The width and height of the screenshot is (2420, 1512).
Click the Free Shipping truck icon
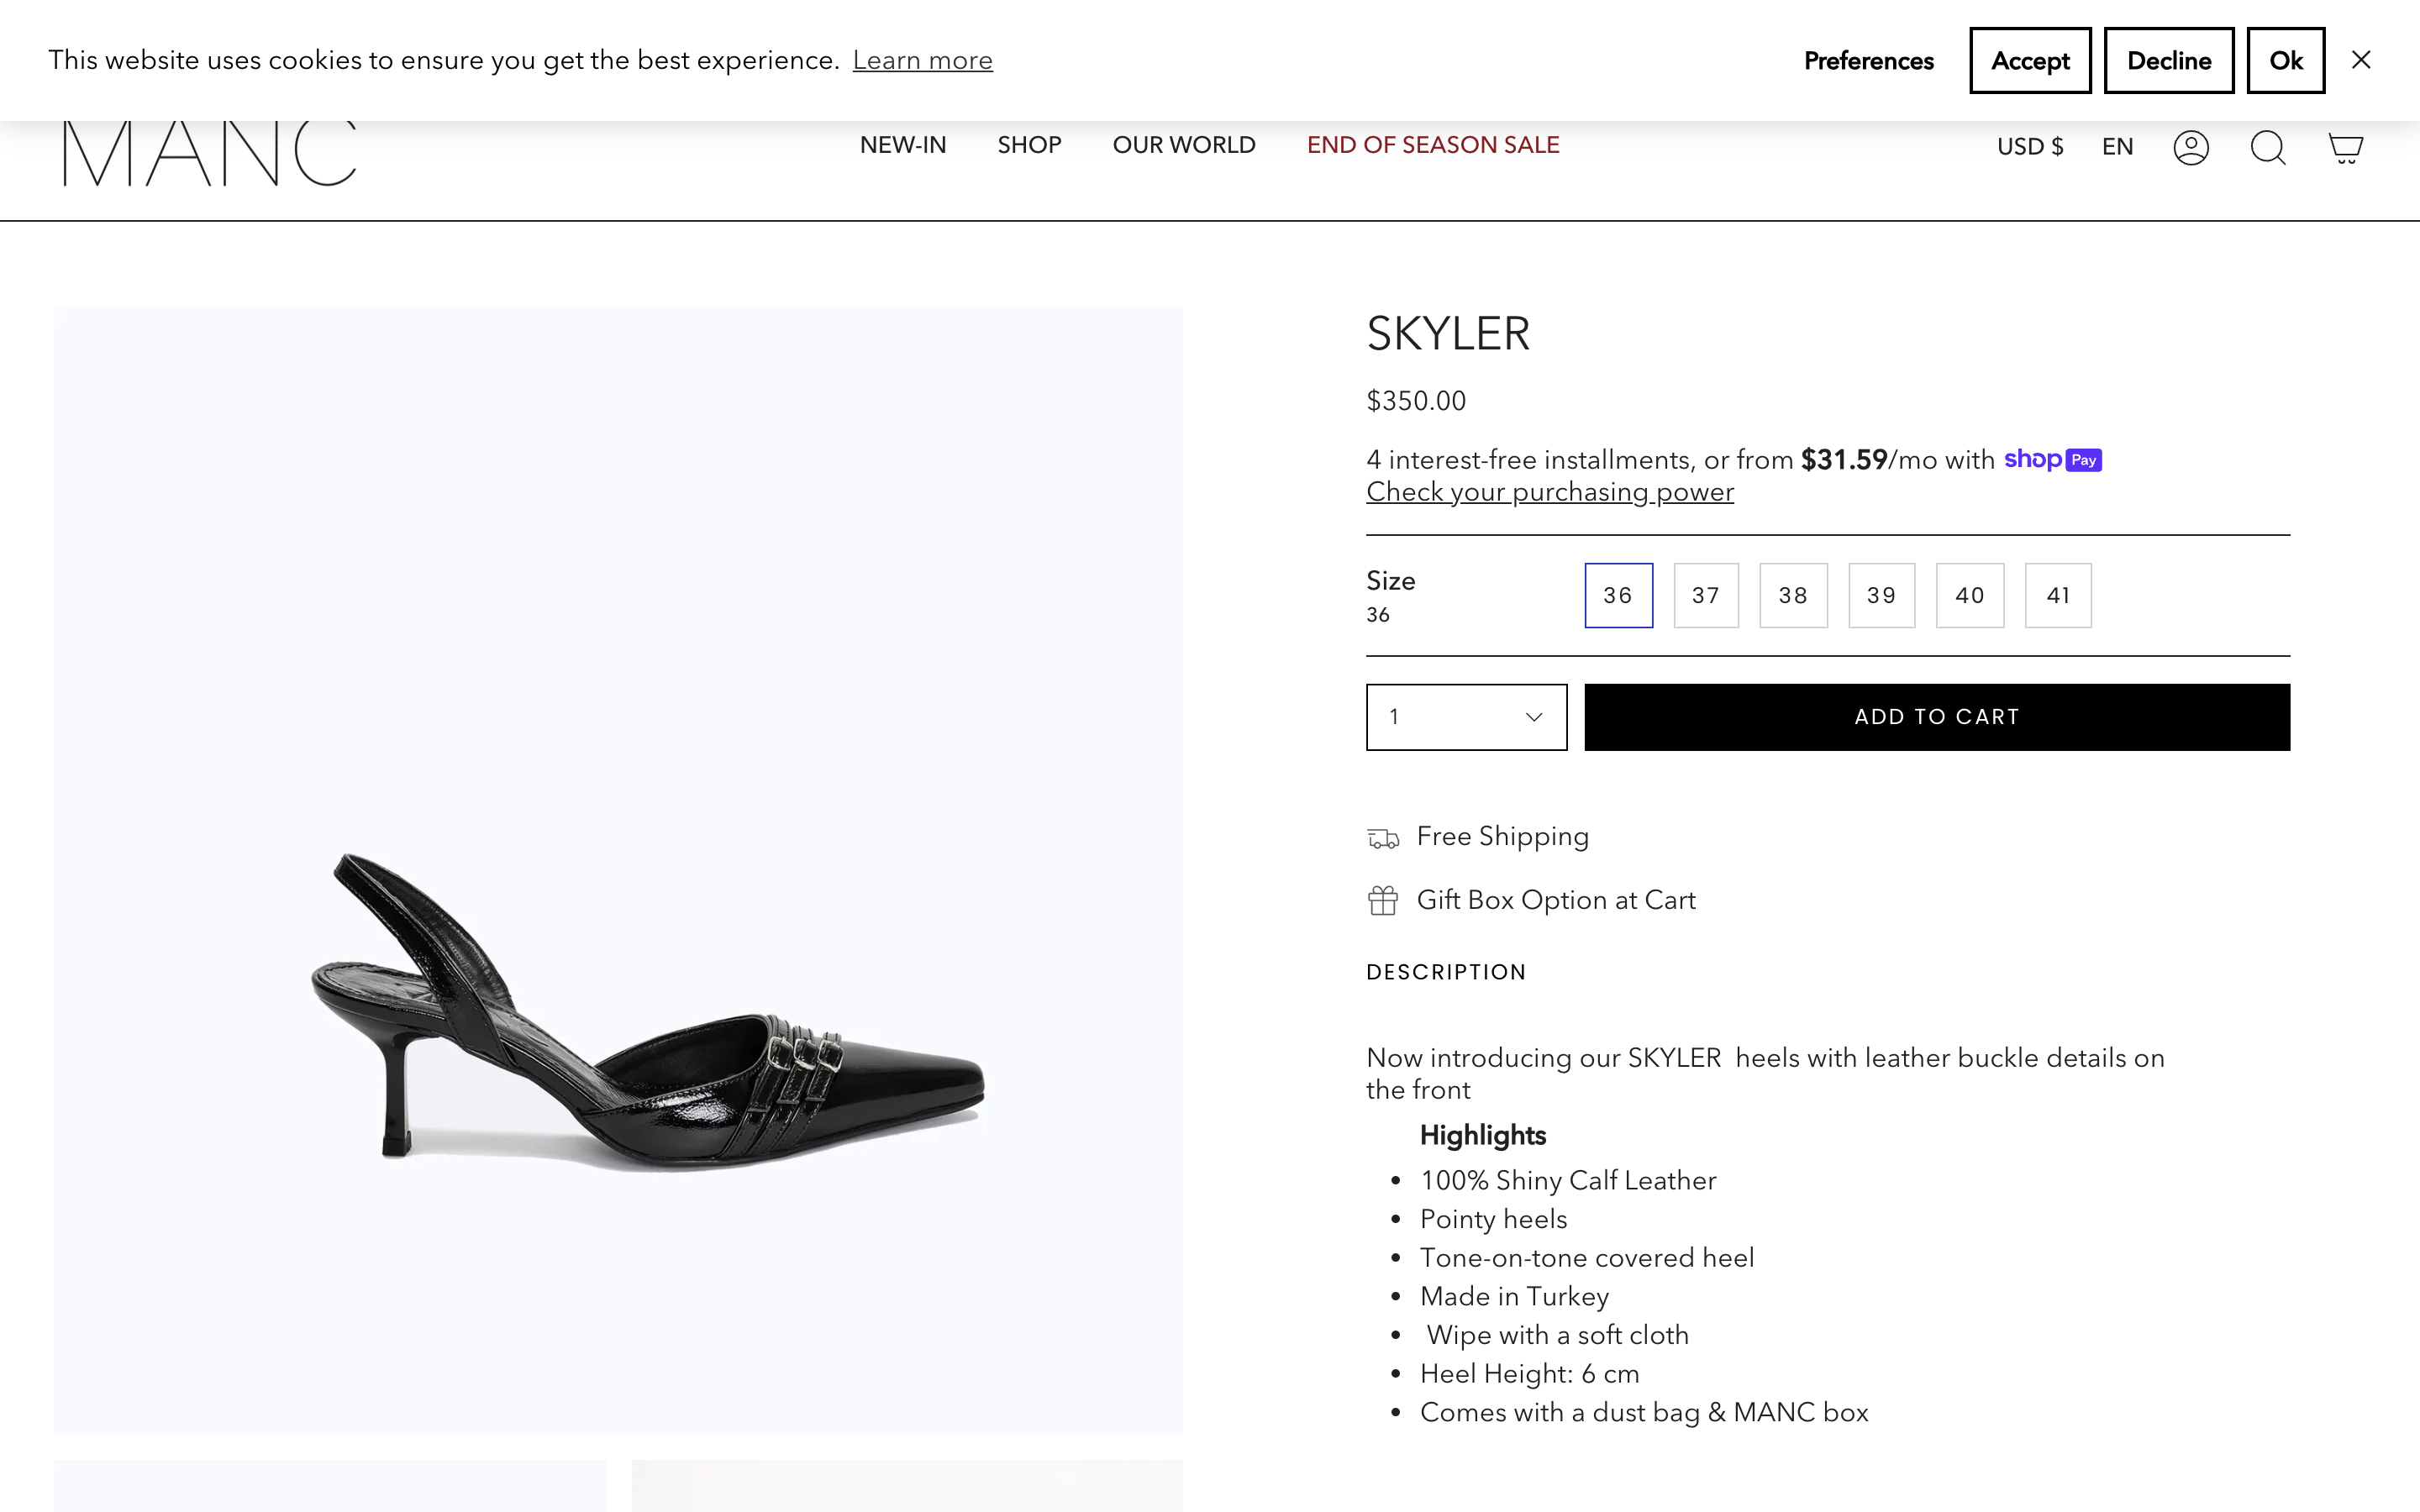(1383, 838)
